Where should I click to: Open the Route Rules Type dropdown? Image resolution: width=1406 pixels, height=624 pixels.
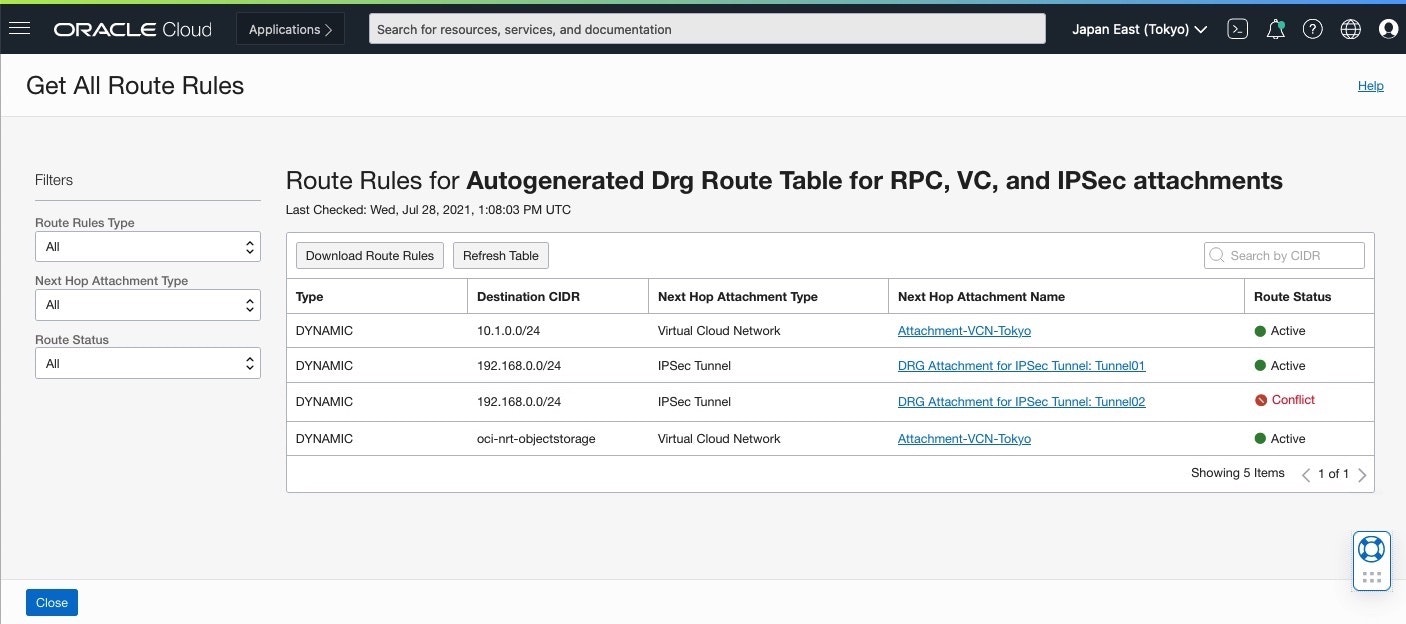point(148,247)
